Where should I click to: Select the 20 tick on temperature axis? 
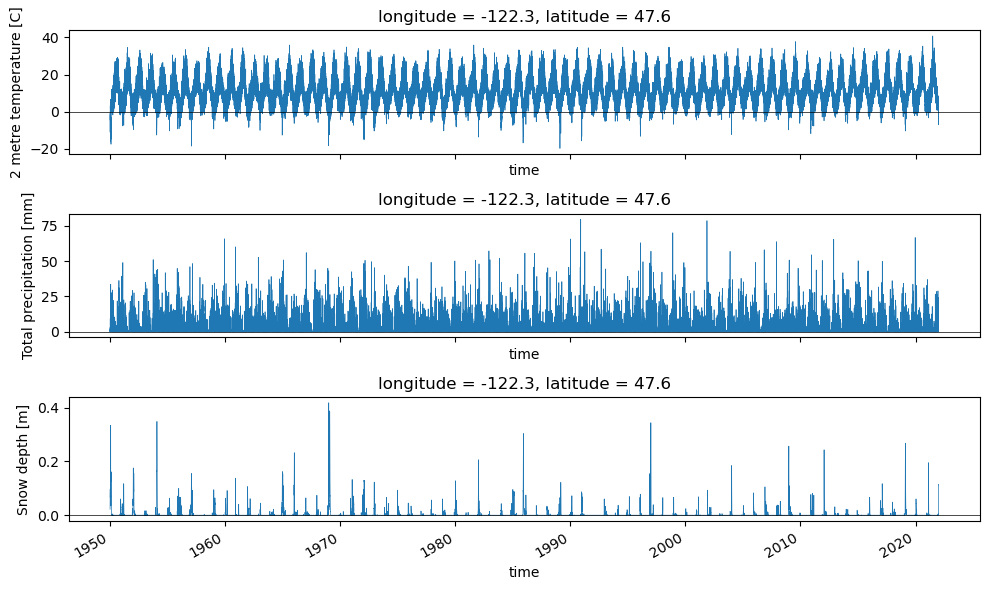[x=51, y=75]
